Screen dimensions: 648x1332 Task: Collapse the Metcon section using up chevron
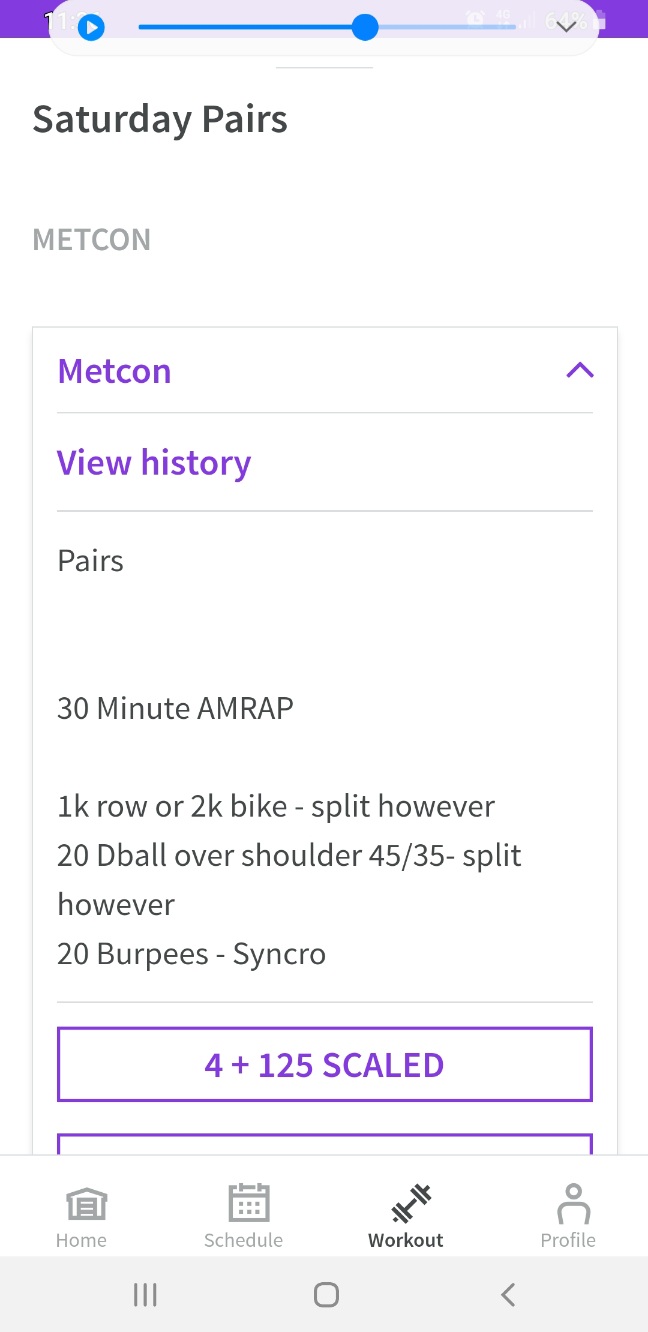[x=580, y=371]
